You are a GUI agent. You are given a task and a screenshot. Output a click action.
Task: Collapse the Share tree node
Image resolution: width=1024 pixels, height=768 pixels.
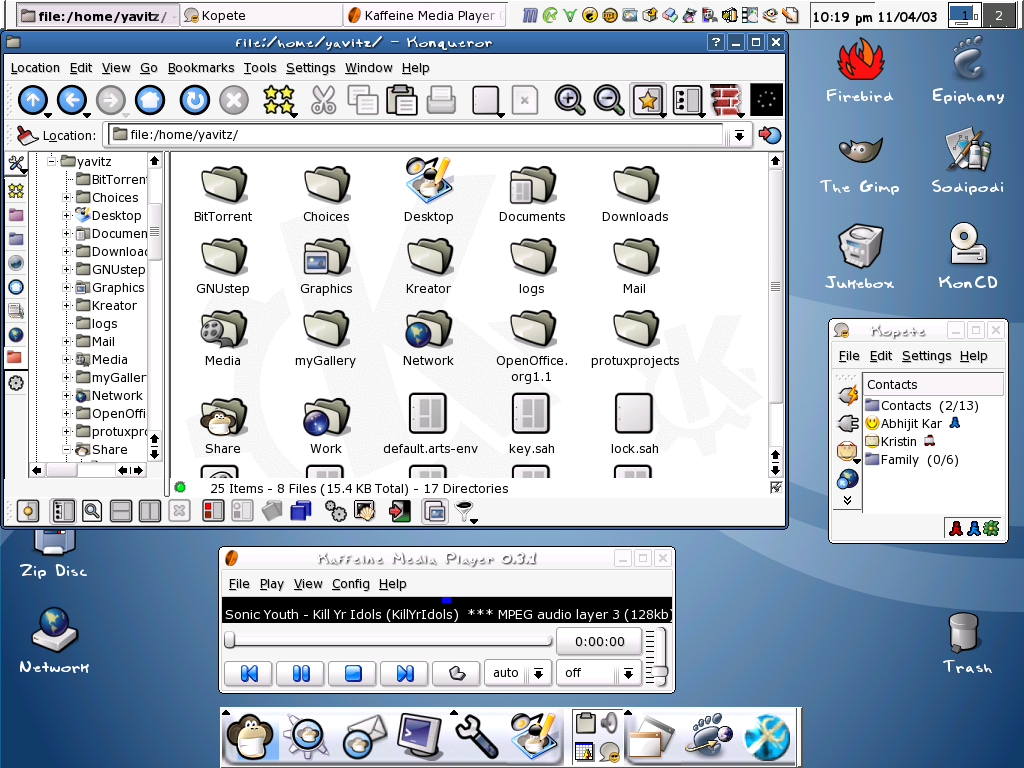coord(66,449)
